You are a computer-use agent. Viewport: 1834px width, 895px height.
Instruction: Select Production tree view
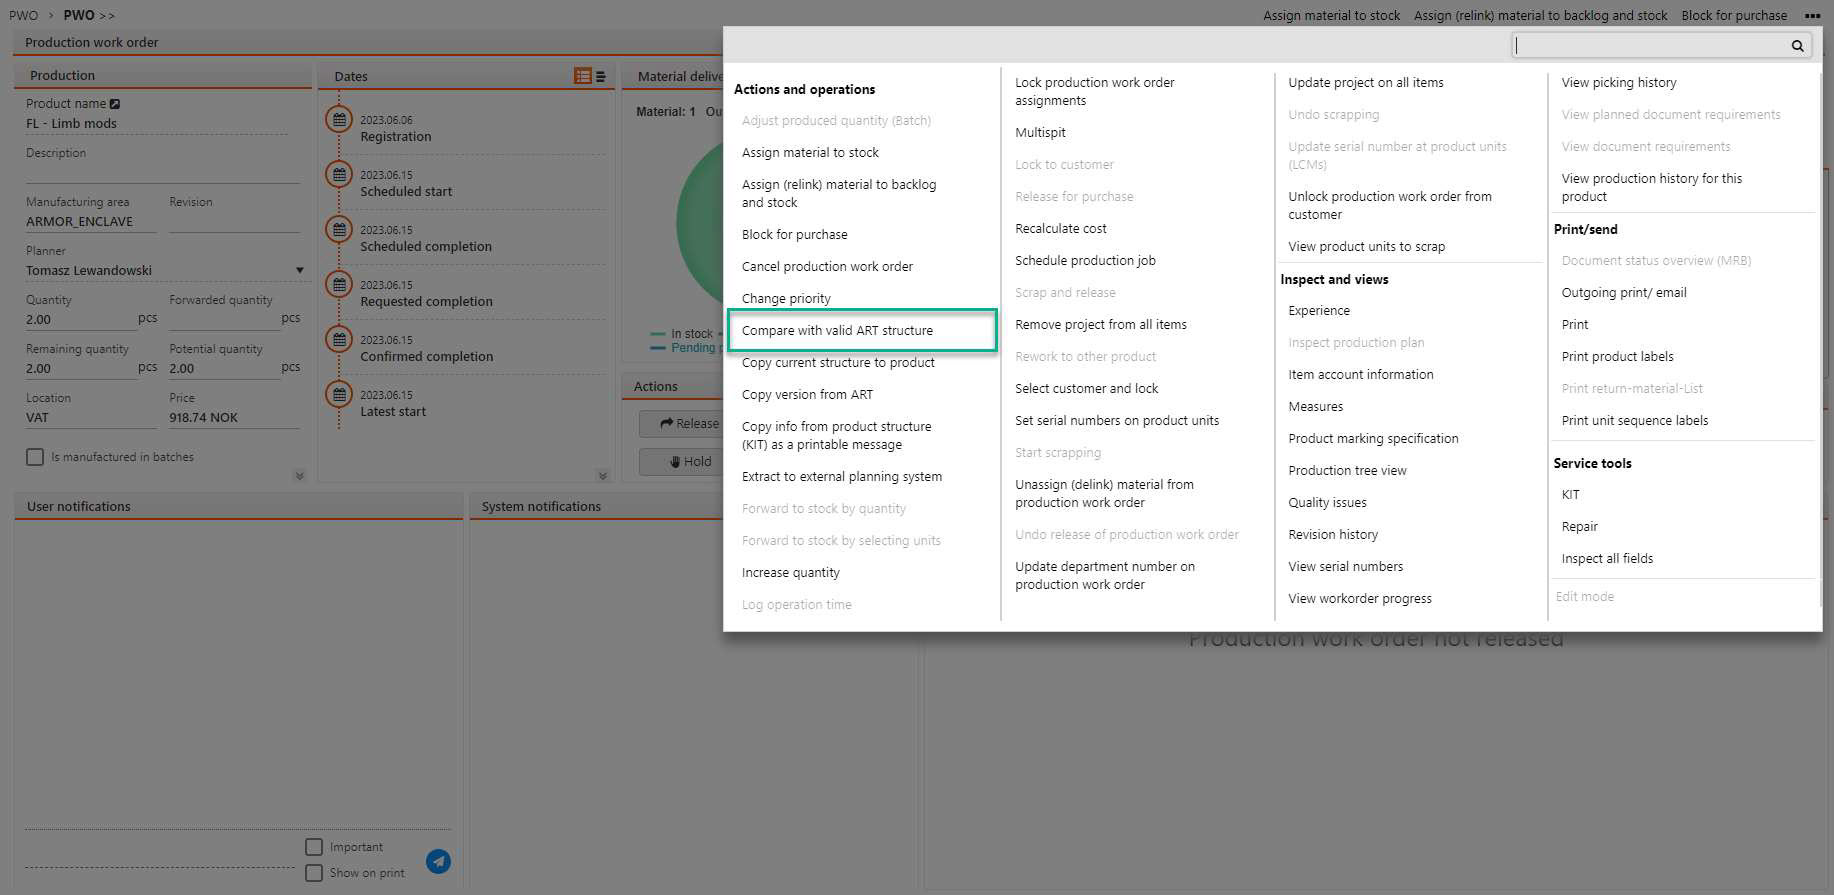coord(1347,471)
